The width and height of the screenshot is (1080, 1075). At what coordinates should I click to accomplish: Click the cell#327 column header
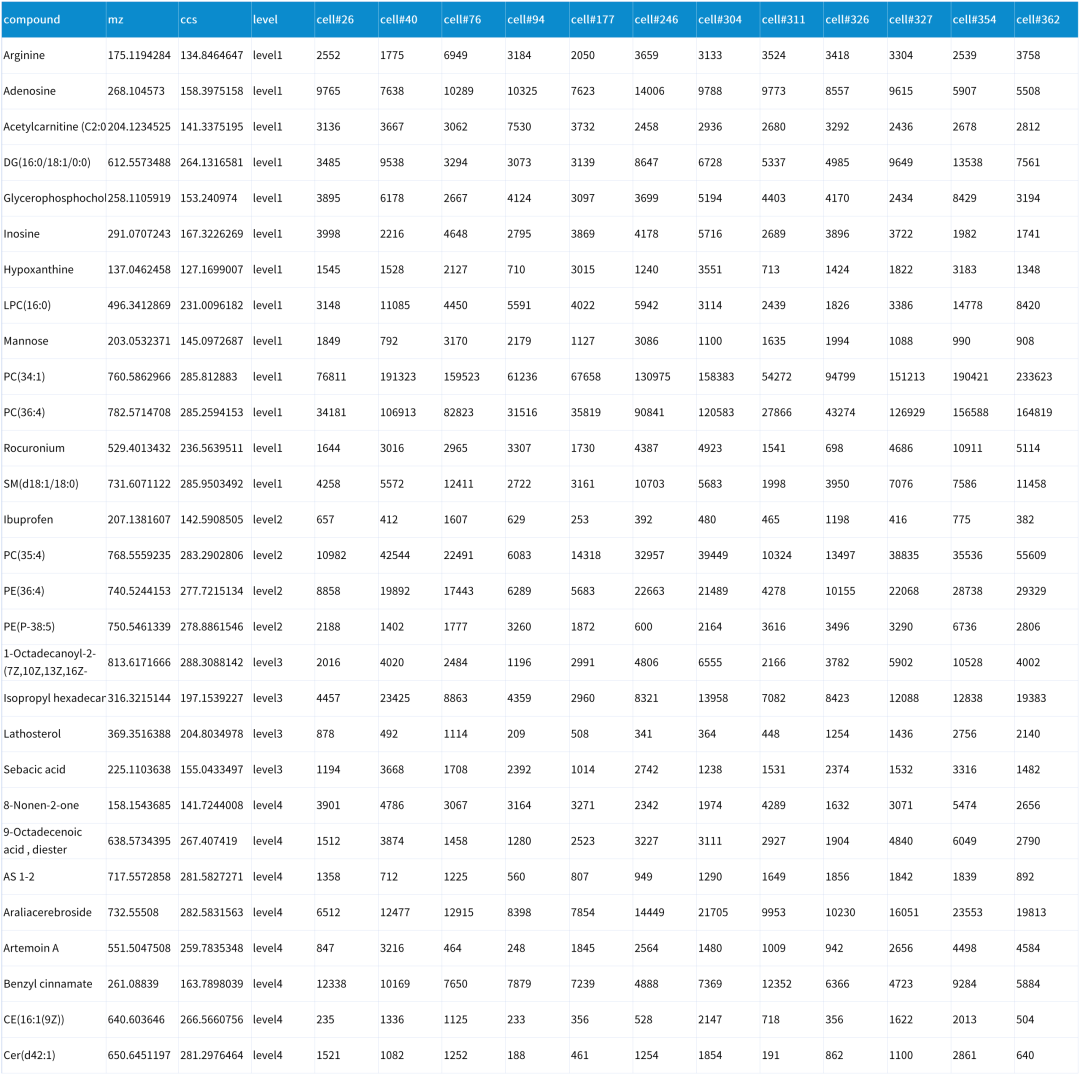(x=919, y=19)
